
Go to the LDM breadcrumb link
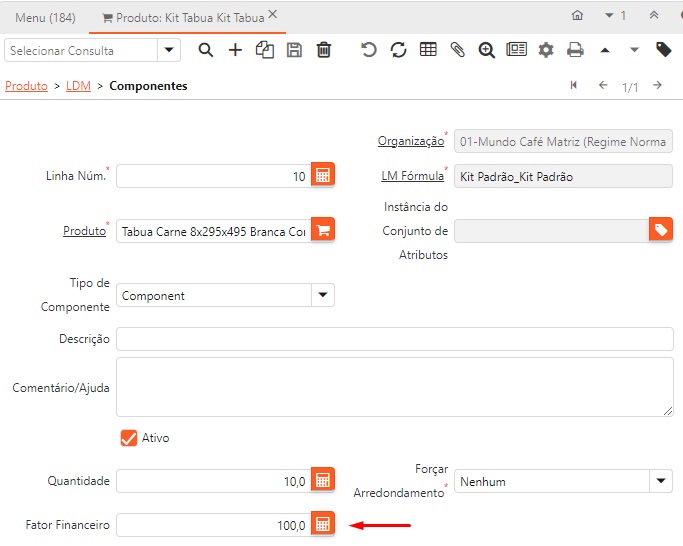[x=78, y=86]
